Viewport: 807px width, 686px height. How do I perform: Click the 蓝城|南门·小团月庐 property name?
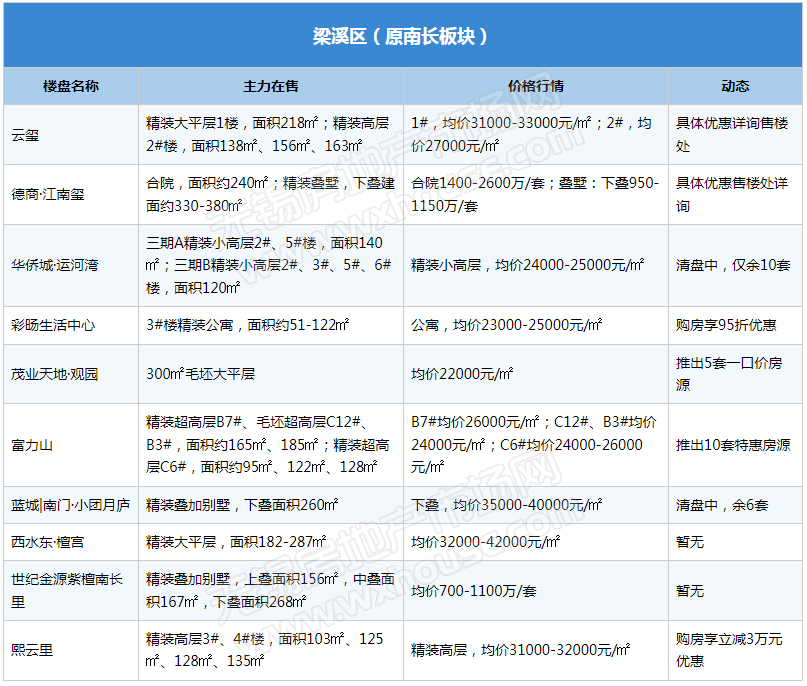[x=70, y=505]
